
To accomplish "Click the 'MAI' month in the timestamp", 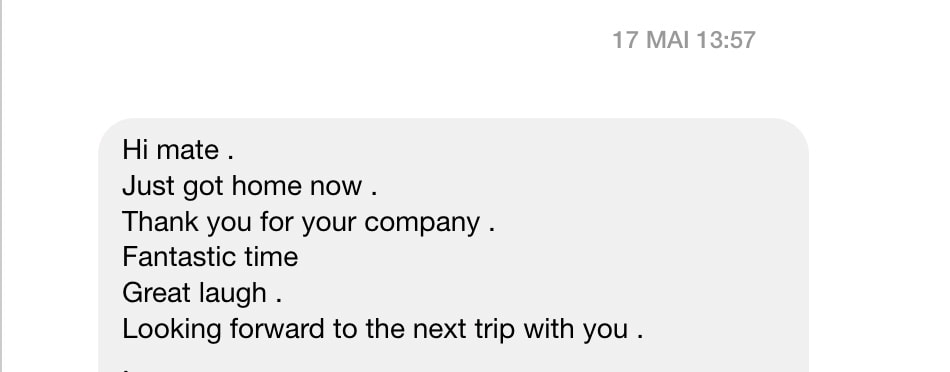I will 668,40.
